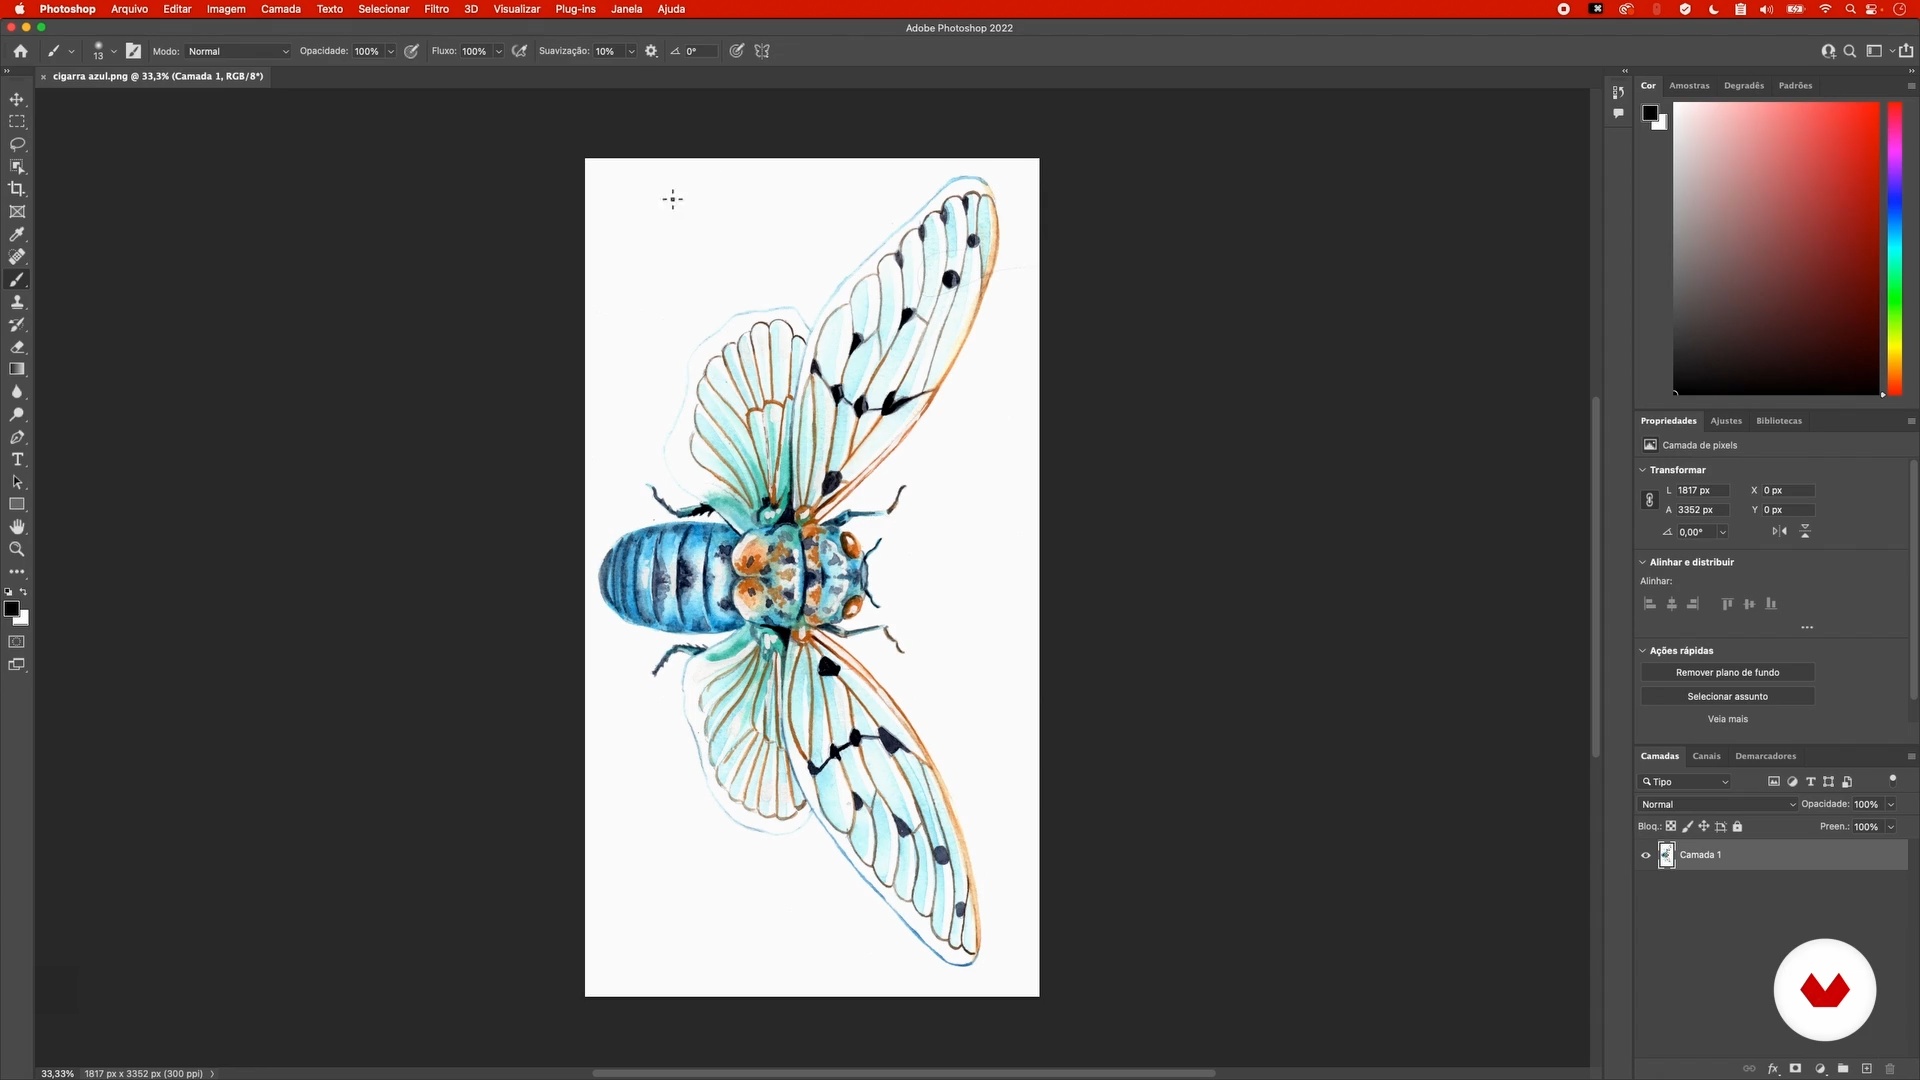The width and height of the screenshot is (1920, 1080).
Task: Select the Eraser tool
Action: click(17, 347)
